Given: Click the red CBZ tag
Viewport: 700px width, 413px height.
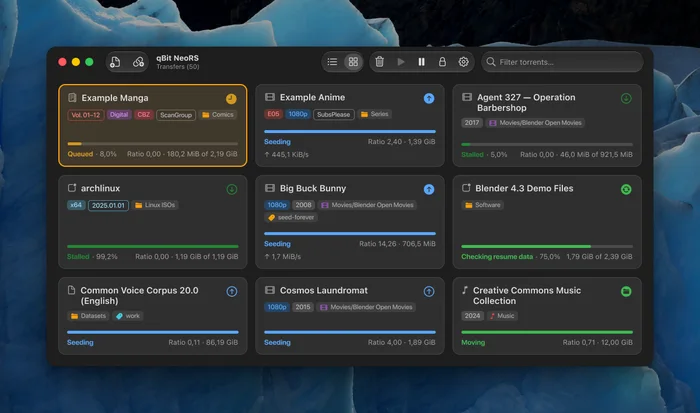Looking at the screenshot, I should tap(144, 115).
